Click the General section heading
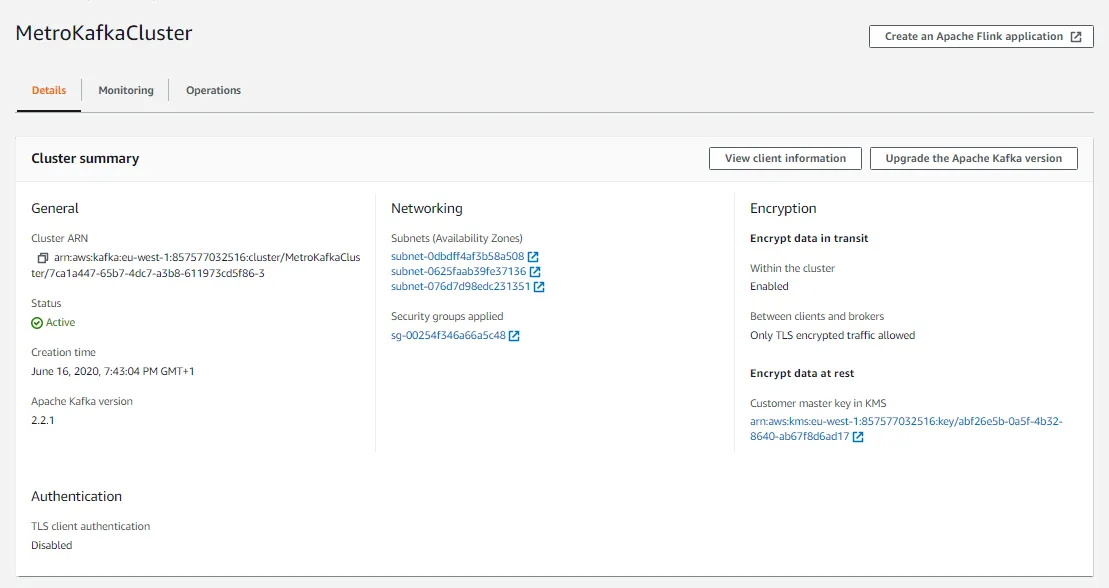The height and width of the screenshot is (588, 1109). [55, 209]
